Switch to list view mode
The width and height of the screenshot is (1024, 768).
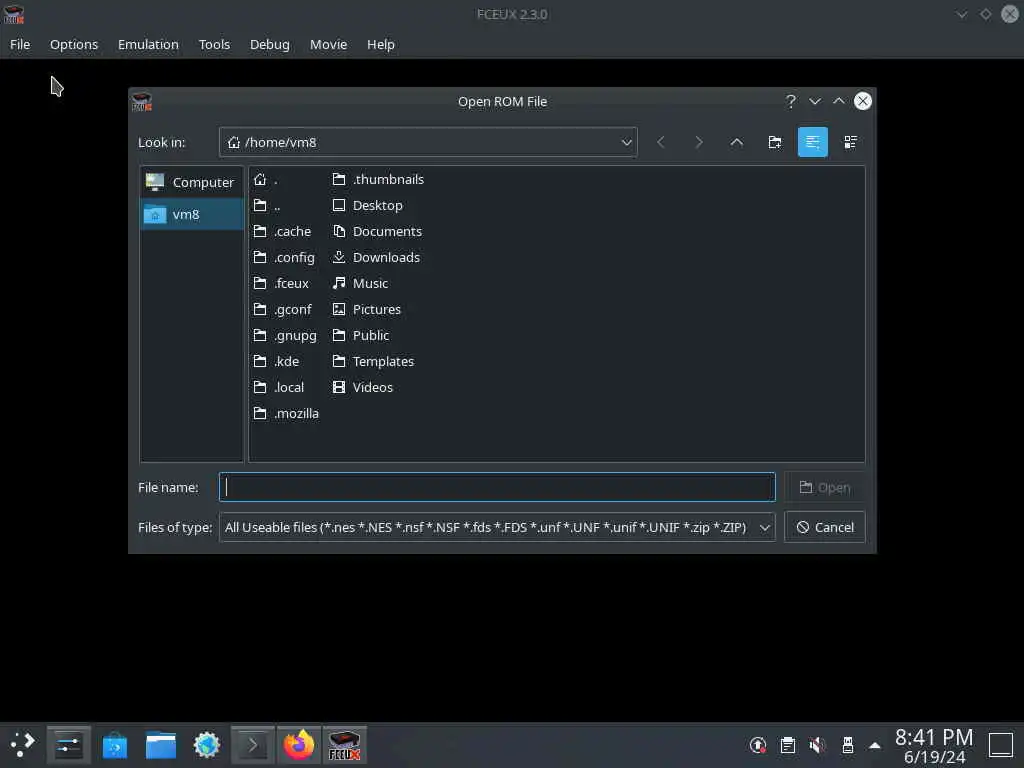pos(812,142)
